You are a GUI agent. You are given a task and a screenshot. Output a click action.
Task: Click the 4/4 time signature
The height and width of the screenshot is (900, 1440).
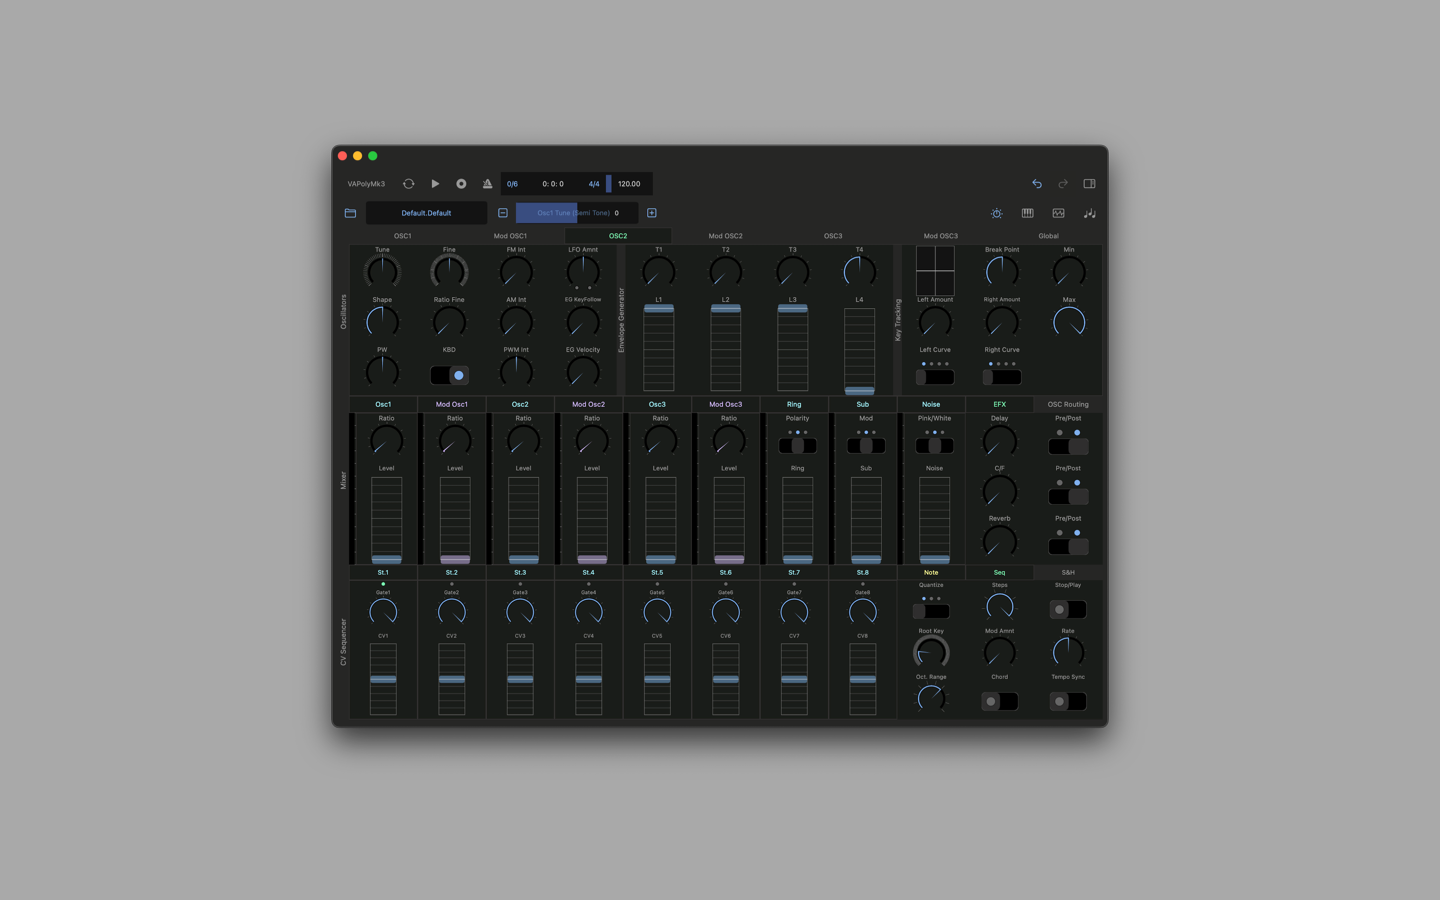click(594, 184)
